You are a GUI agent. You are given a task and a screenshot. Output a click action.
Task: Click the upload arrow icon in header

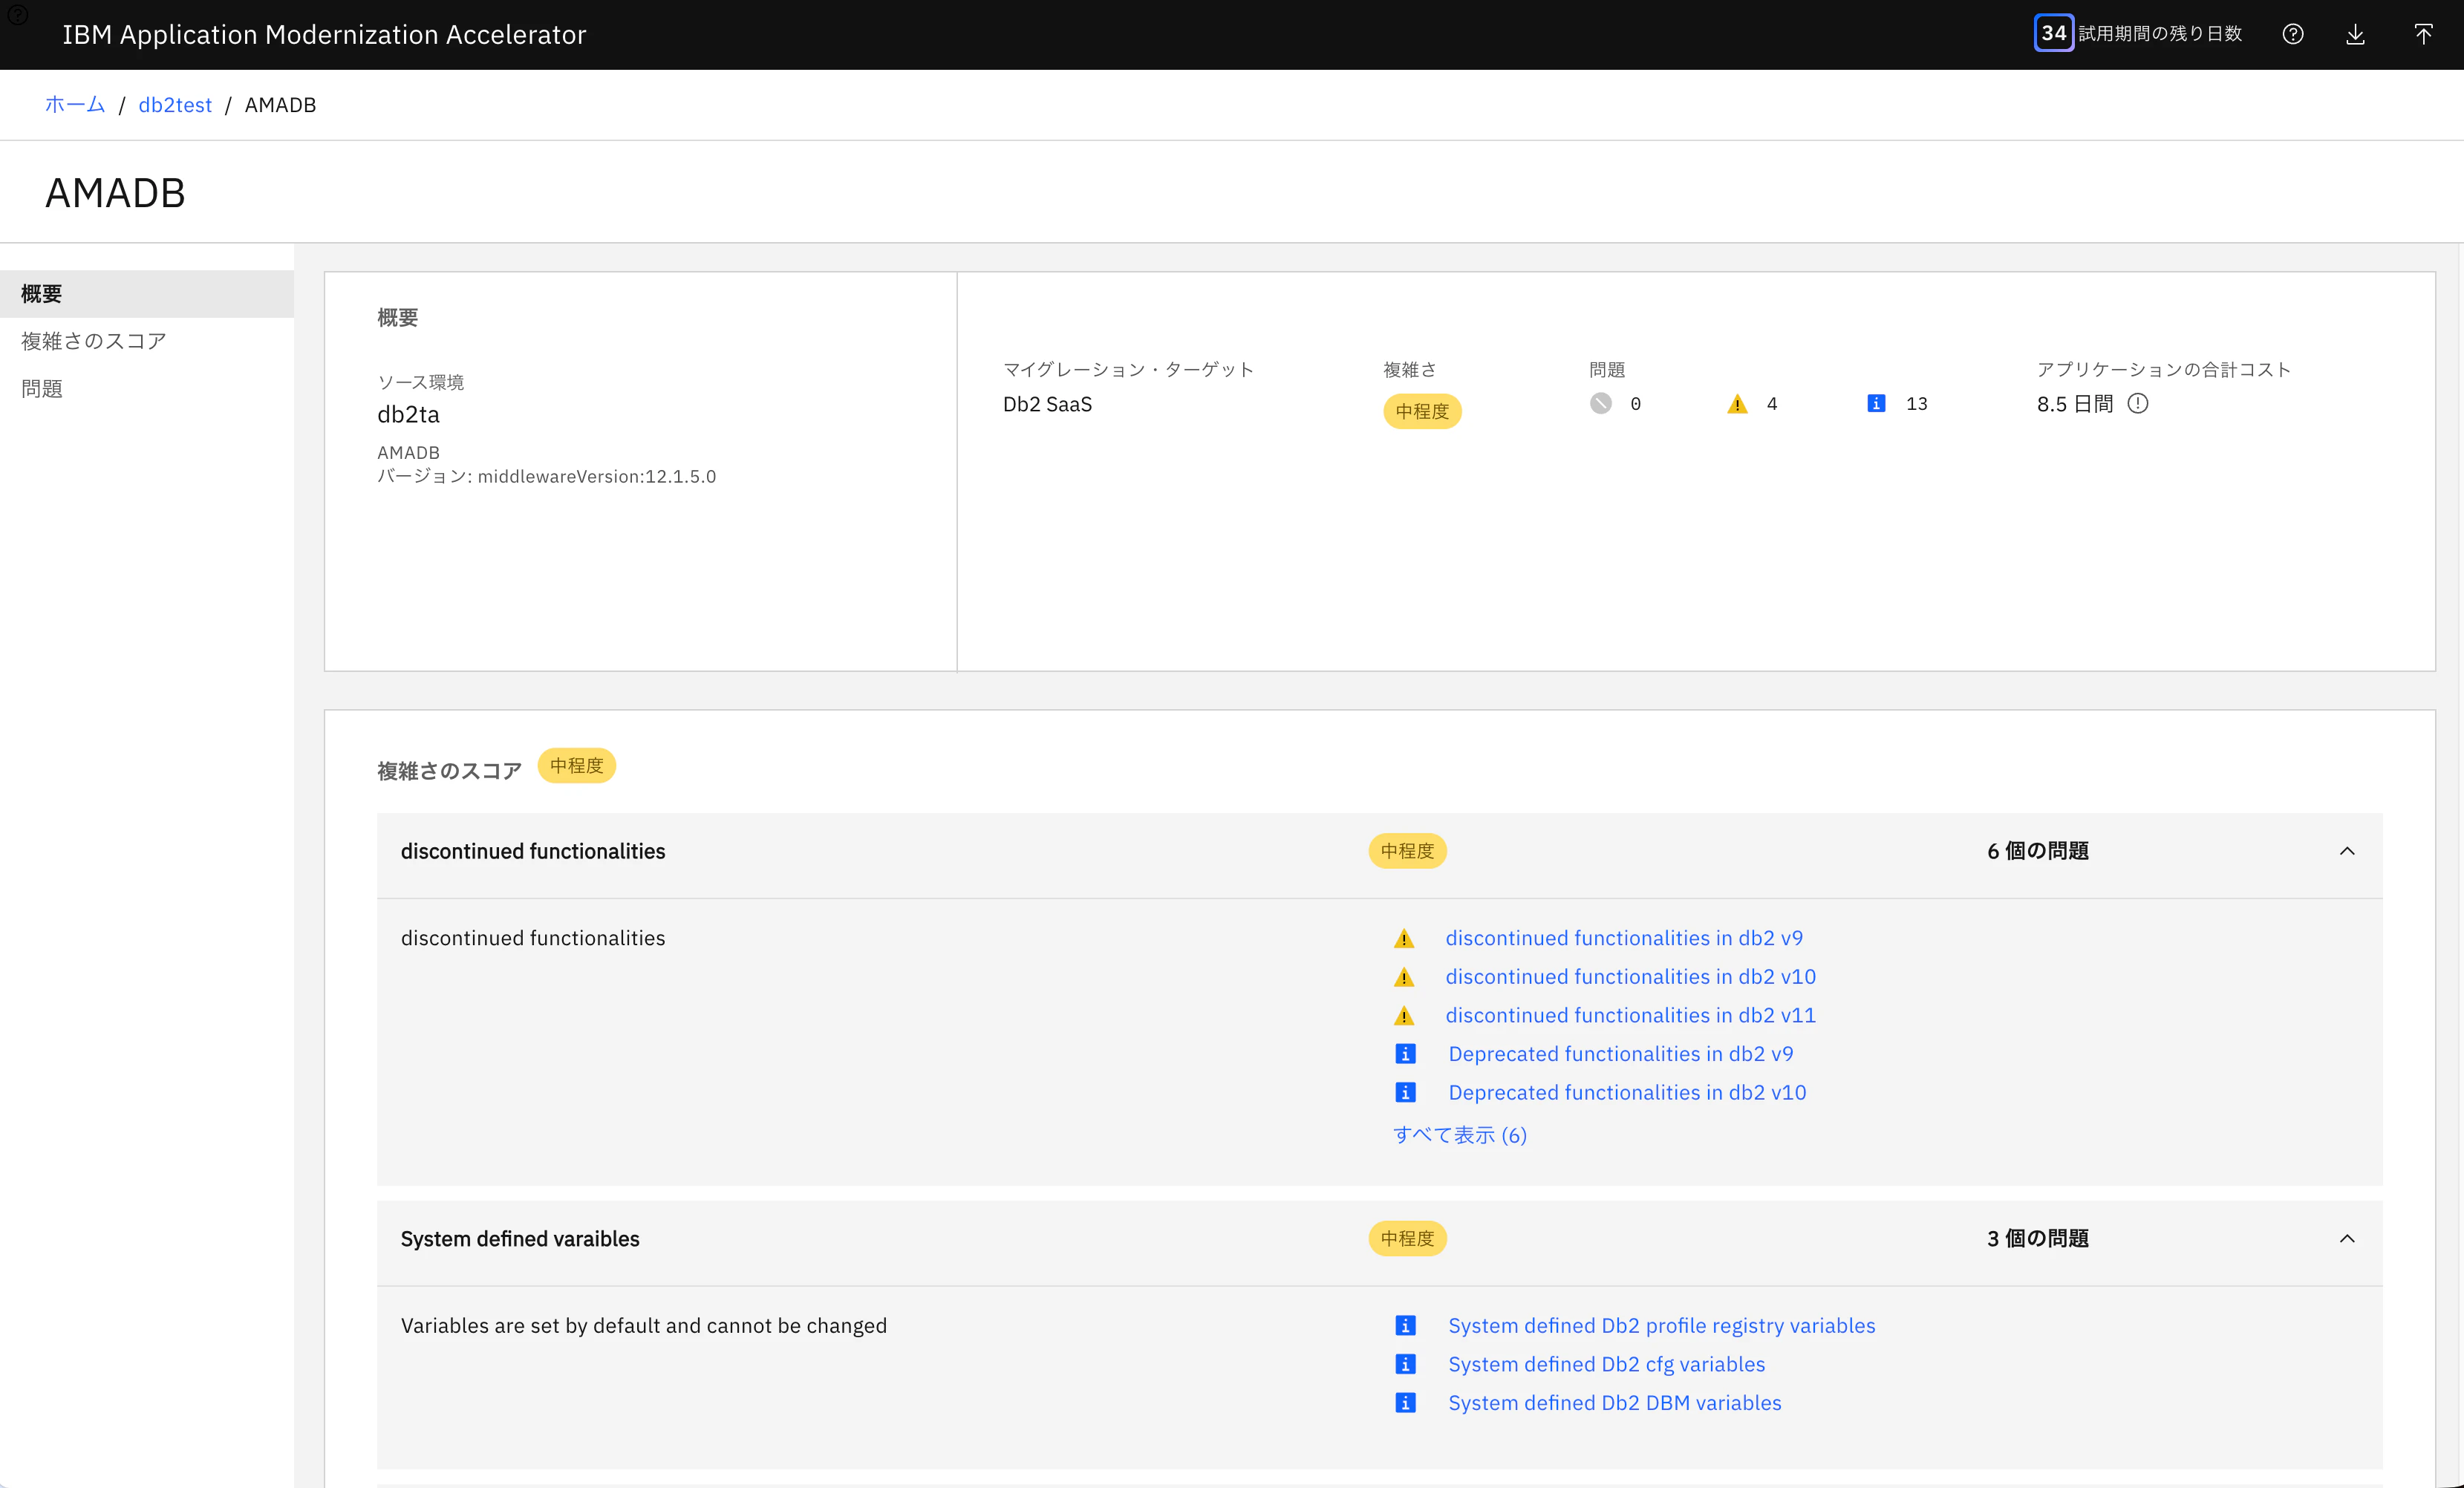click(x=2423, y=34)
